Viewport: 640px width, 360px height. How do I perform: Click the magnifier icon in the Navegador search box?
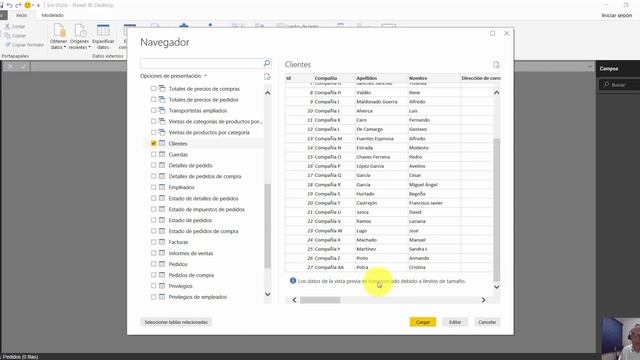pos(267,63)
